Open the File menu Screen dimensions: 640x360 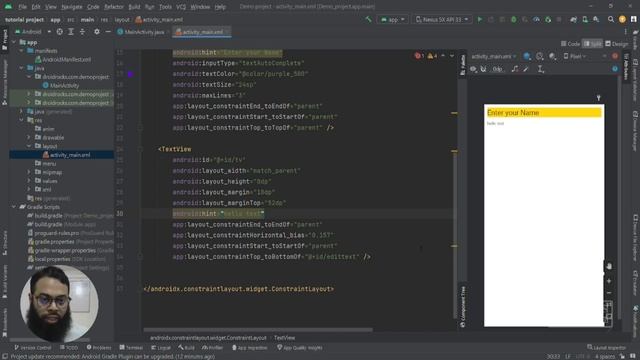(x=22, y=7)
